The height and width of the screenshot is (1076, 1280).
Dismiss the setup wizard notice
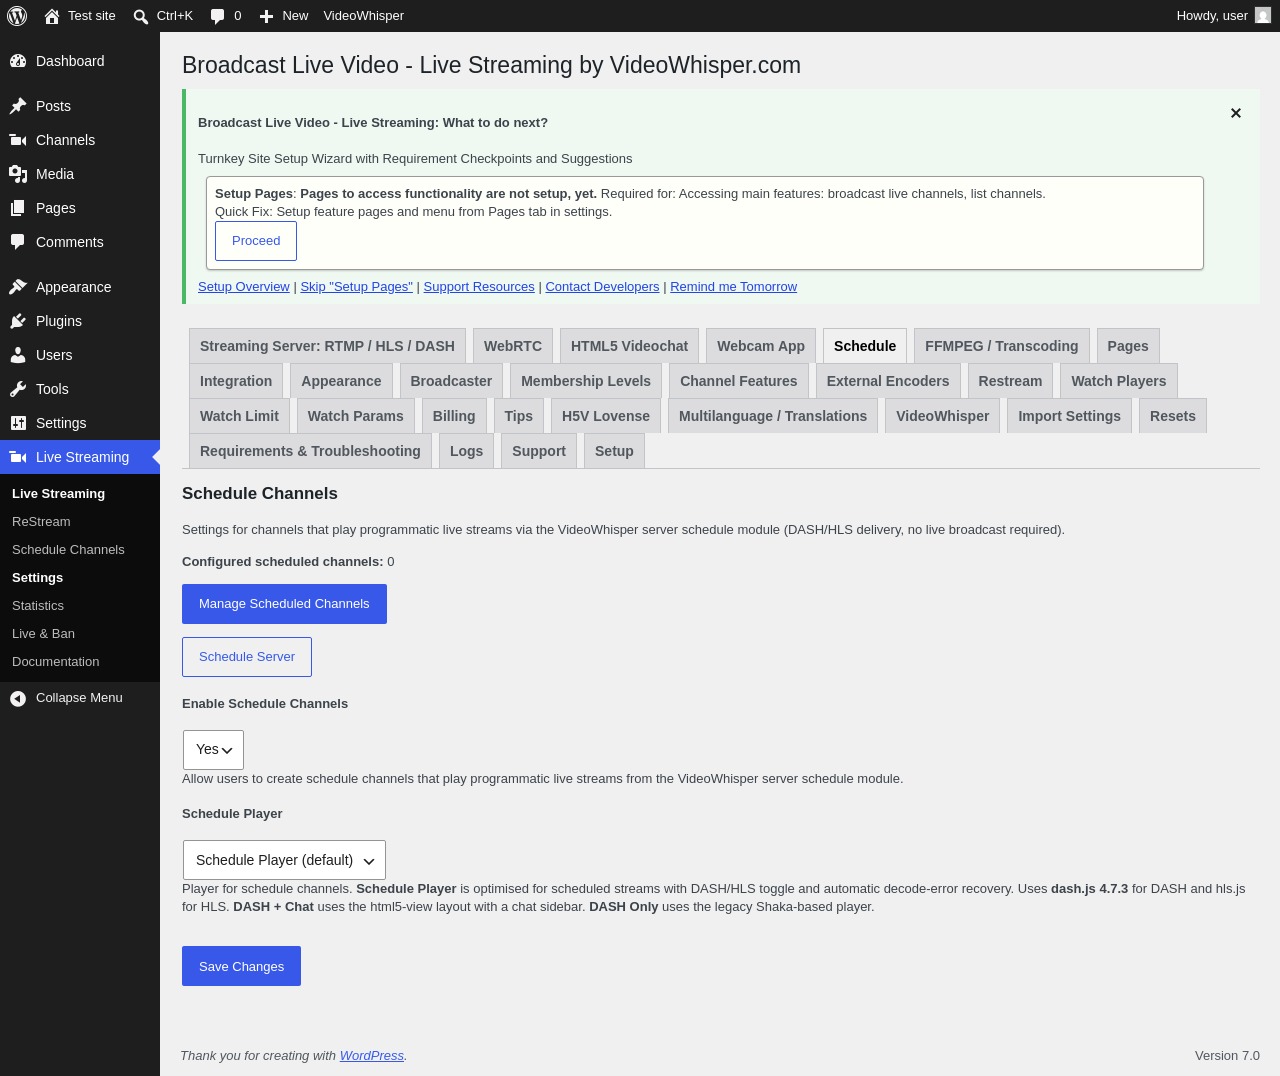(x=1236, y=113)
